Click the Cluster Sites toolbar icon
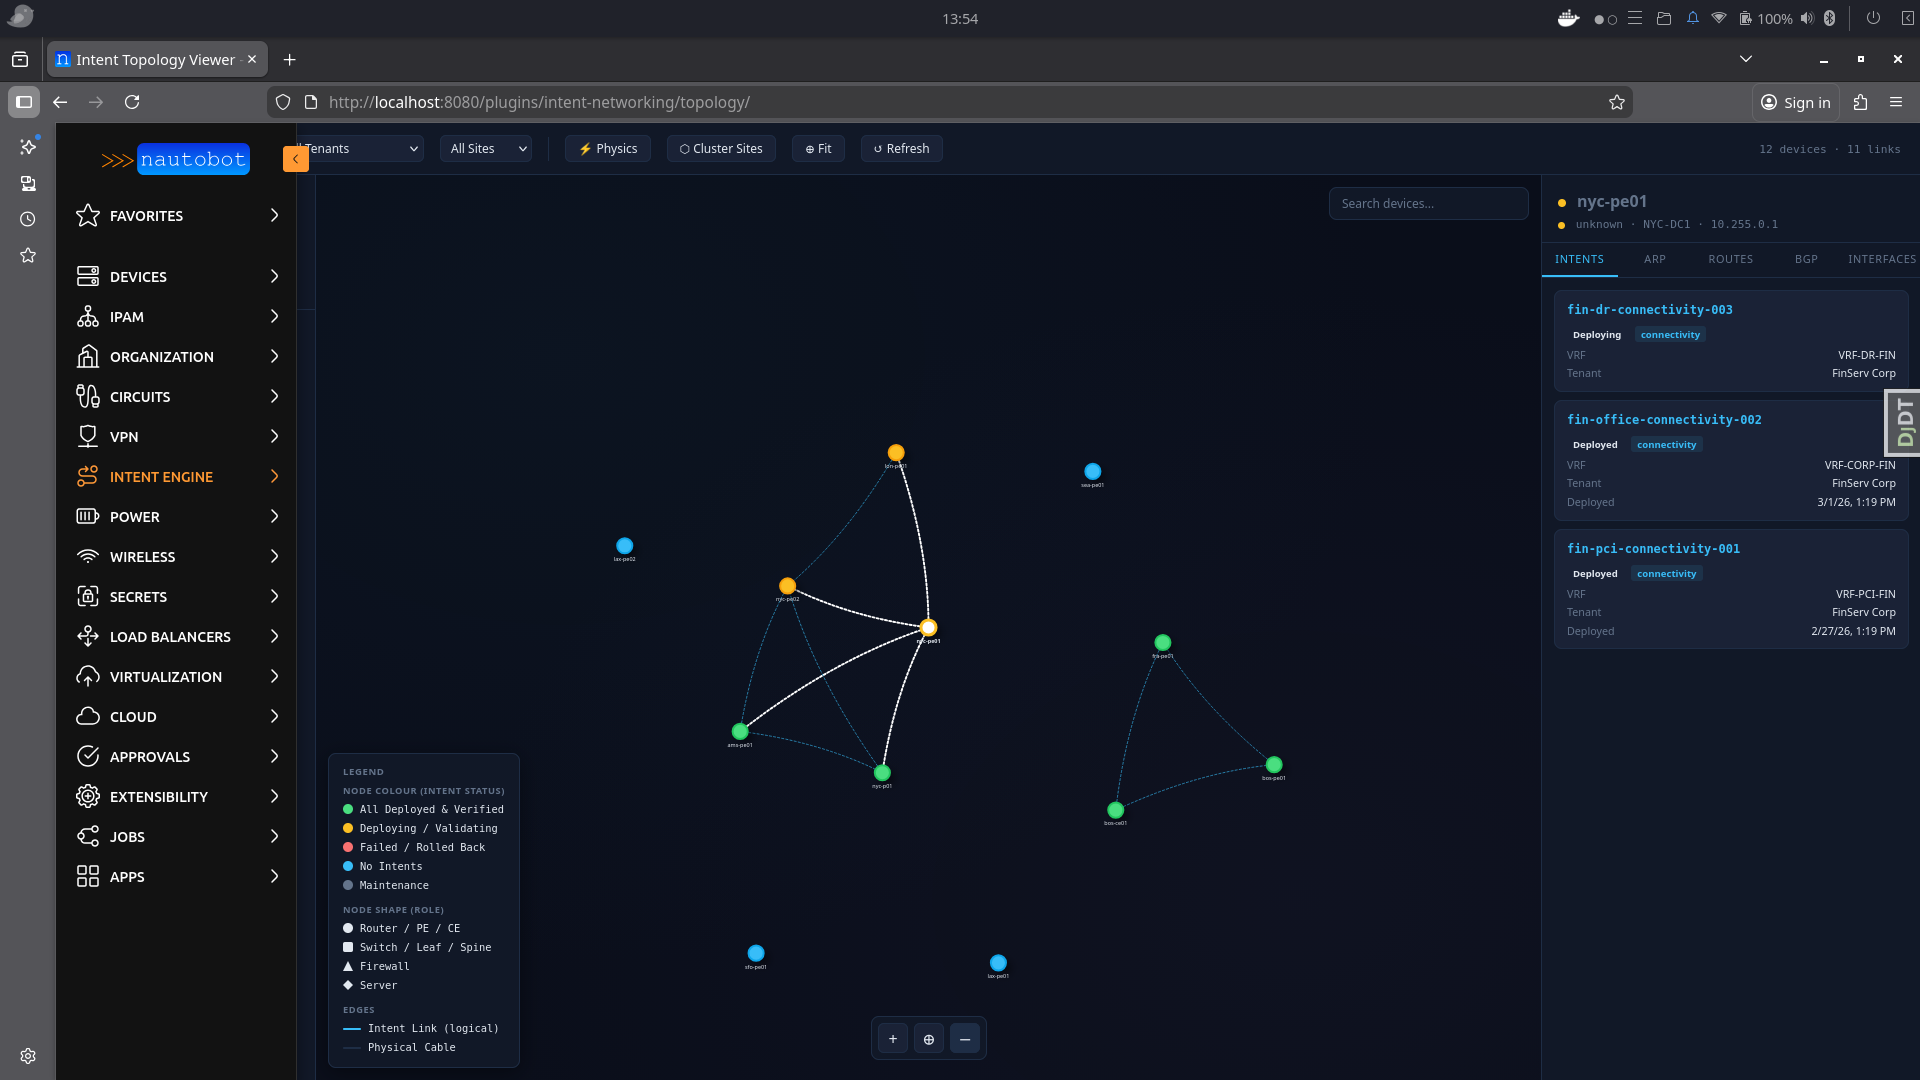The width and height of the screenshot is (1920, 1080). click(720, 148)
